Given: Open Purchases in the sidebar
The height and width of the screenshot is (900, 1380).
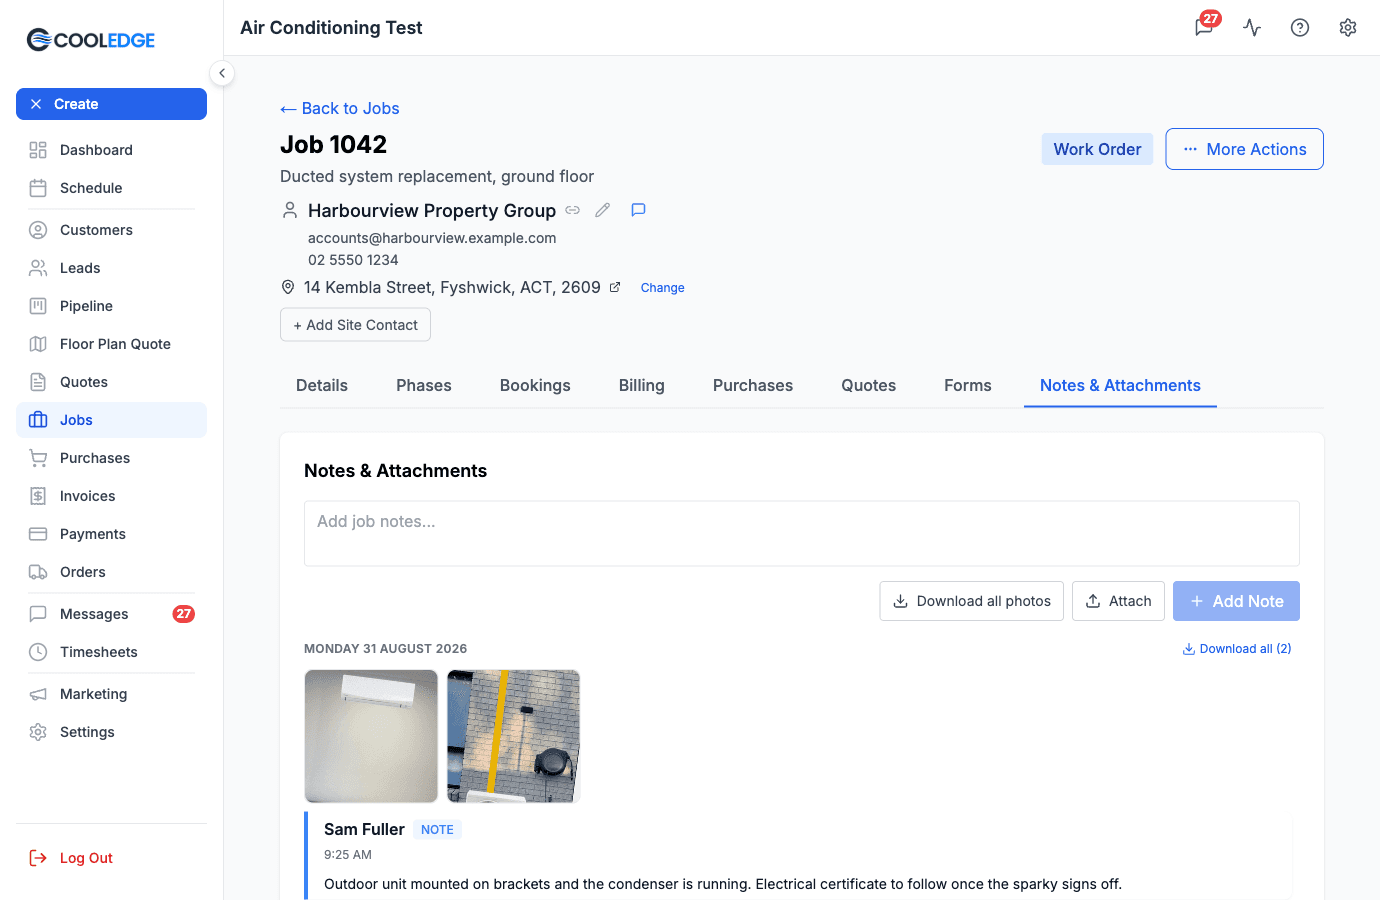Looking at the screenshot, I should point(111,458).
